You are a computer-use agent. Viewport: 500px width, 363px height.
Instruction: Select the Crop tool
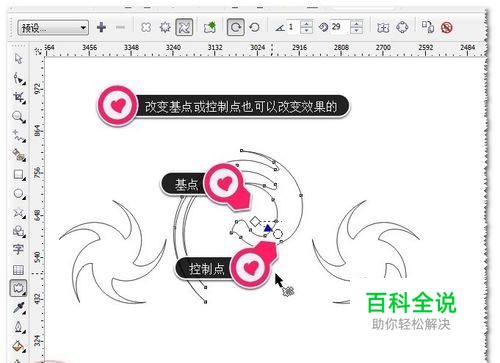(x=19, y=97)
